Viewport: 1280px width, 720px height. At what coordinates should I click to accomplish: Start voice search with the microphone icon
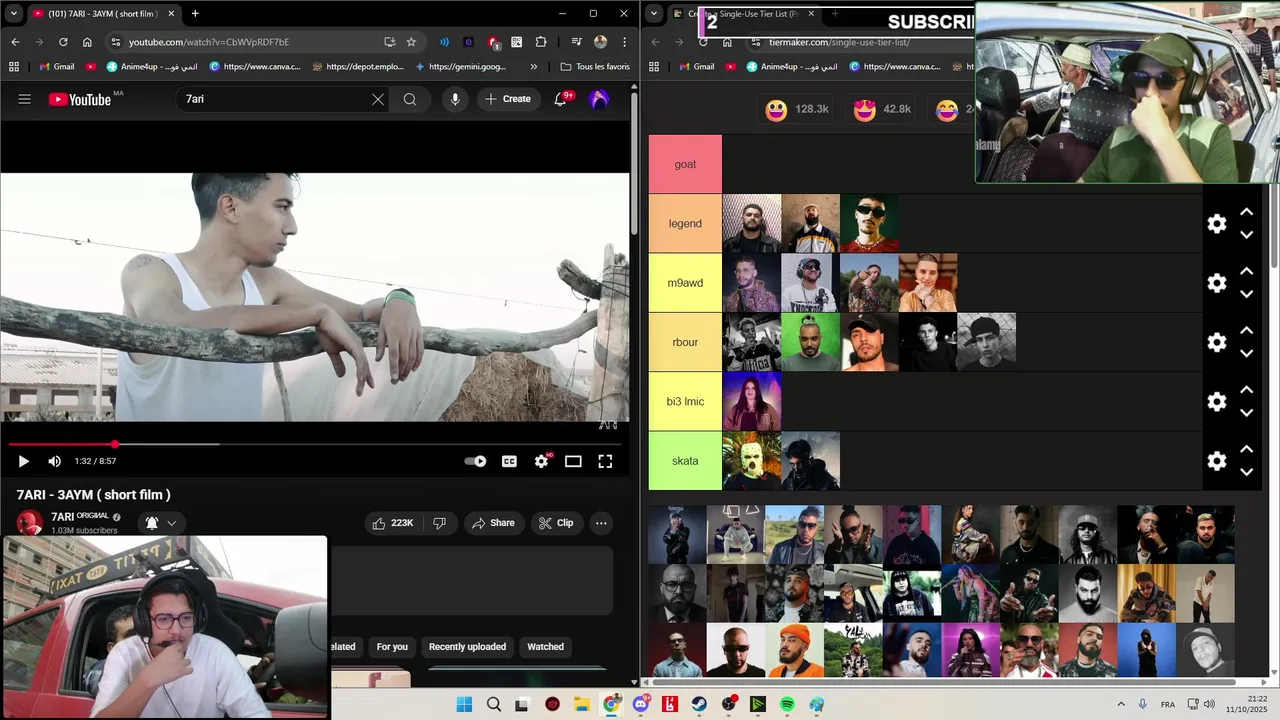tap(455, 99)
